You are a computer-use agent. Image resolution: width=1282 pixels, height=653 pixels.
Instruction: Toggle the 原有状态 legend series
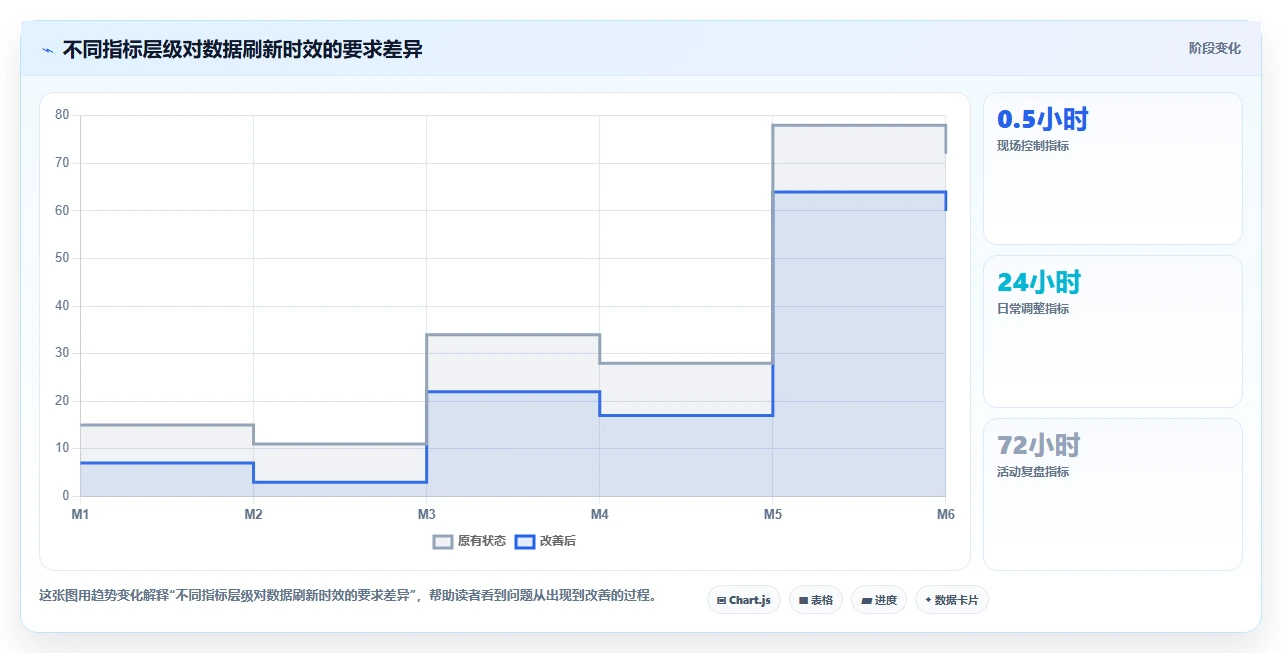point(469,541)
